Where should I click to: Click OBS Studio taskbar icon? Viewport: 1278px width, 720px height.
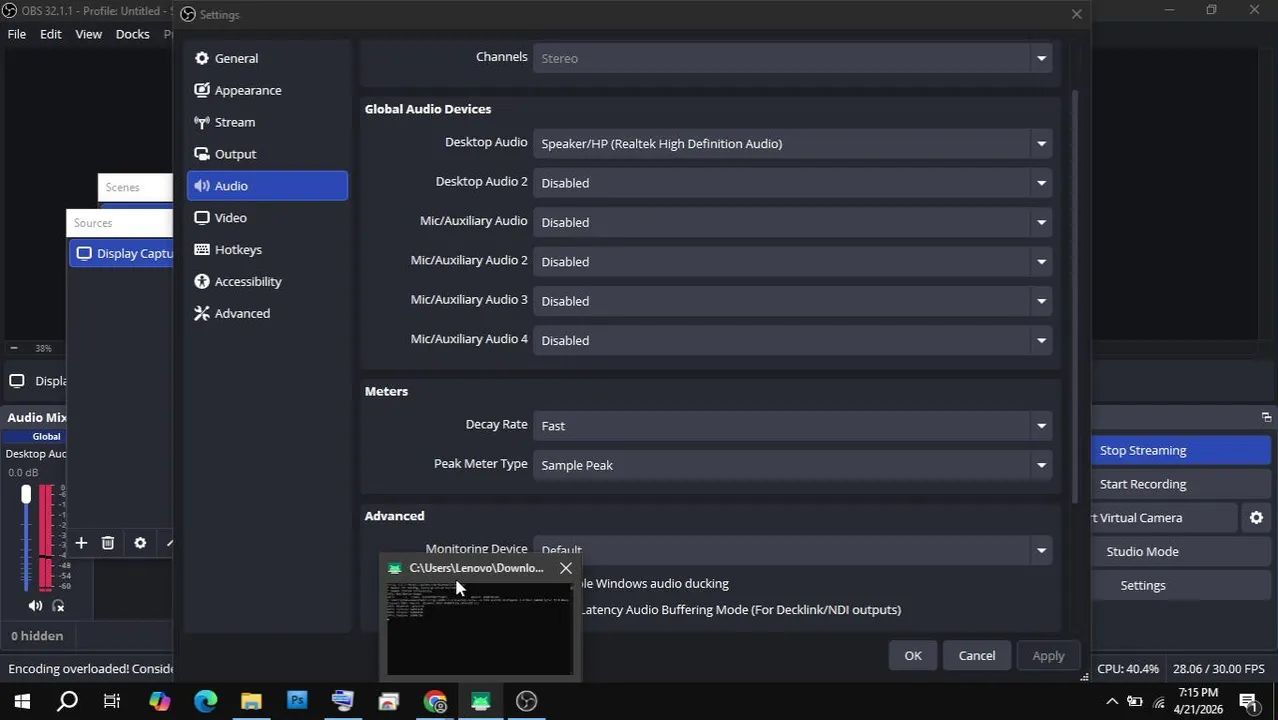point(527,702)
